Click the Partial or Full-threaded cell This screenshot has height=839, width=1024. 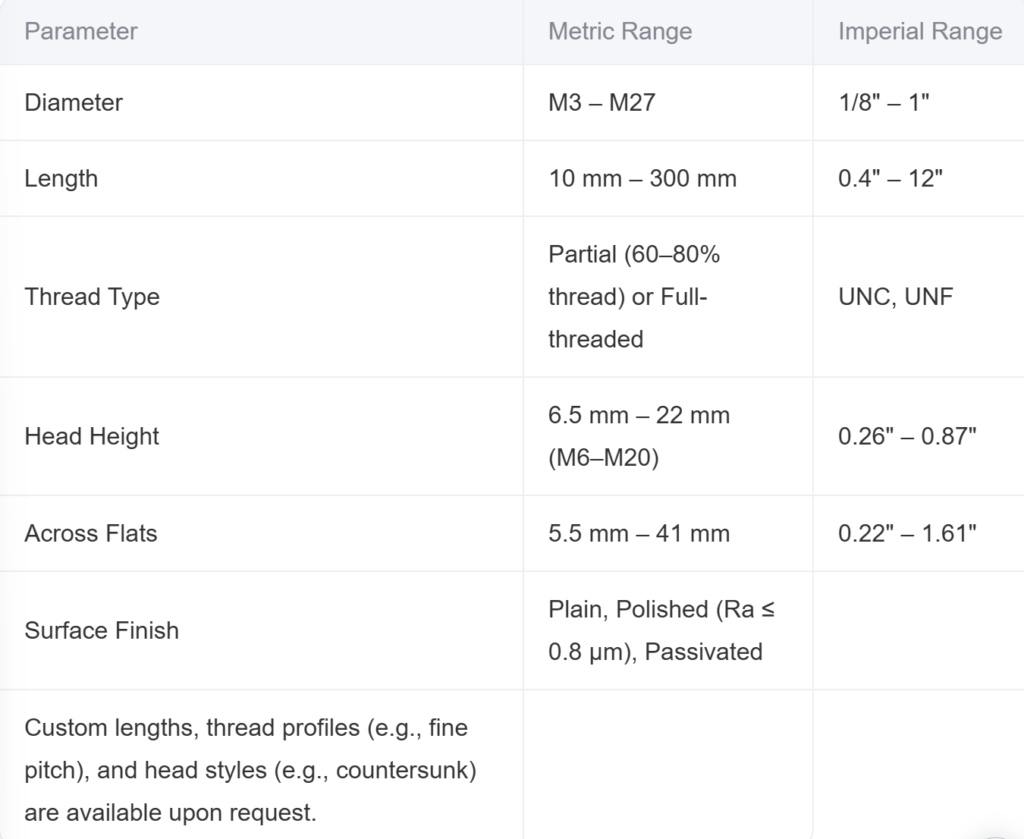[634, 296]
